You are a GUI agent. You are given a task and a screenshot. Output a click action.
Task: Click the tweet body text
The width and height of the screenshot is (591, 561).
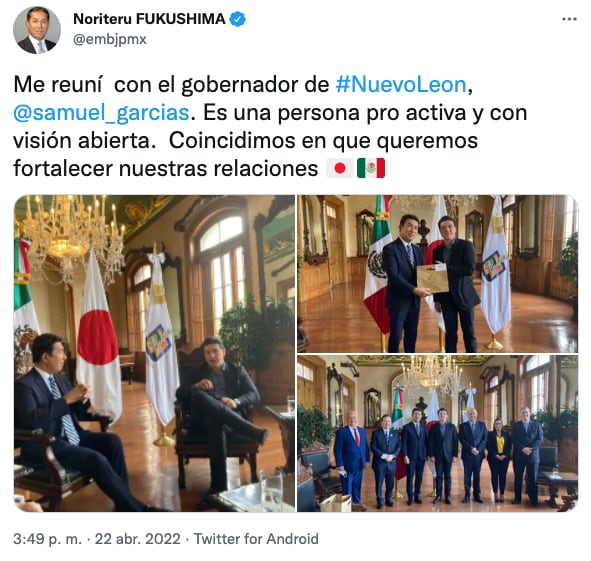(270, 126)
